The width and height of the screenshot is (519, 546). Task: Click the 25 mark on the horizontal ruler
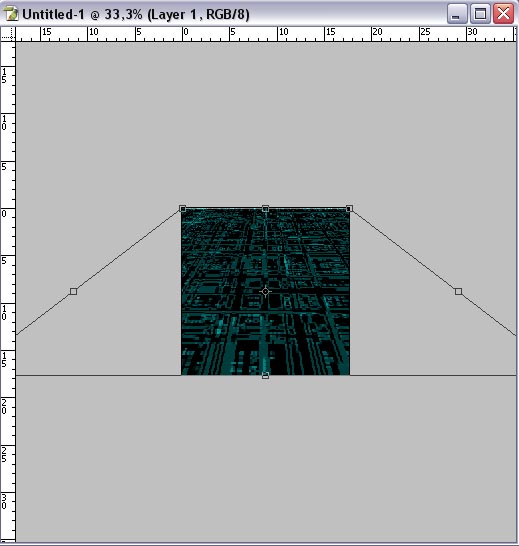click(x=425, y=32)
